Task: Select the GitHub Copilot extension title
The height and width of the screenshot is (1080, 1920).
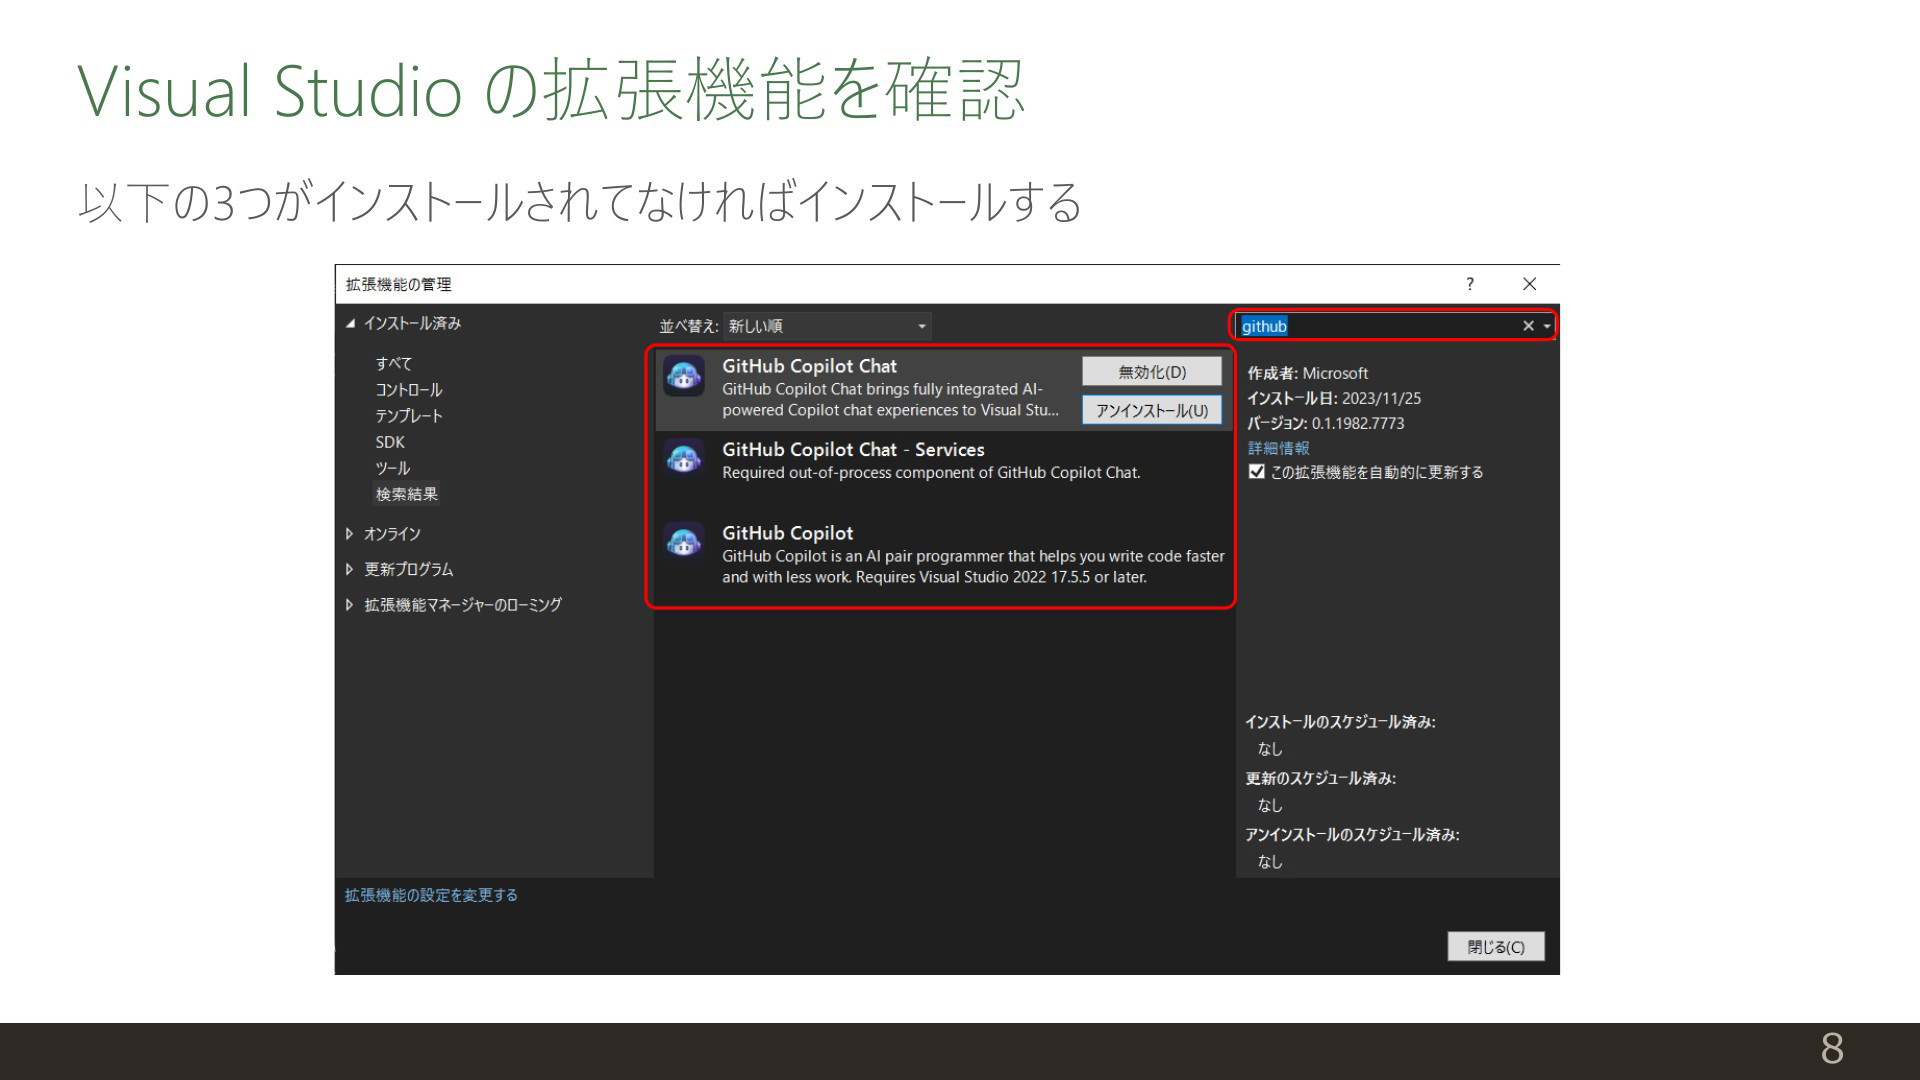Action: [788, 533]
